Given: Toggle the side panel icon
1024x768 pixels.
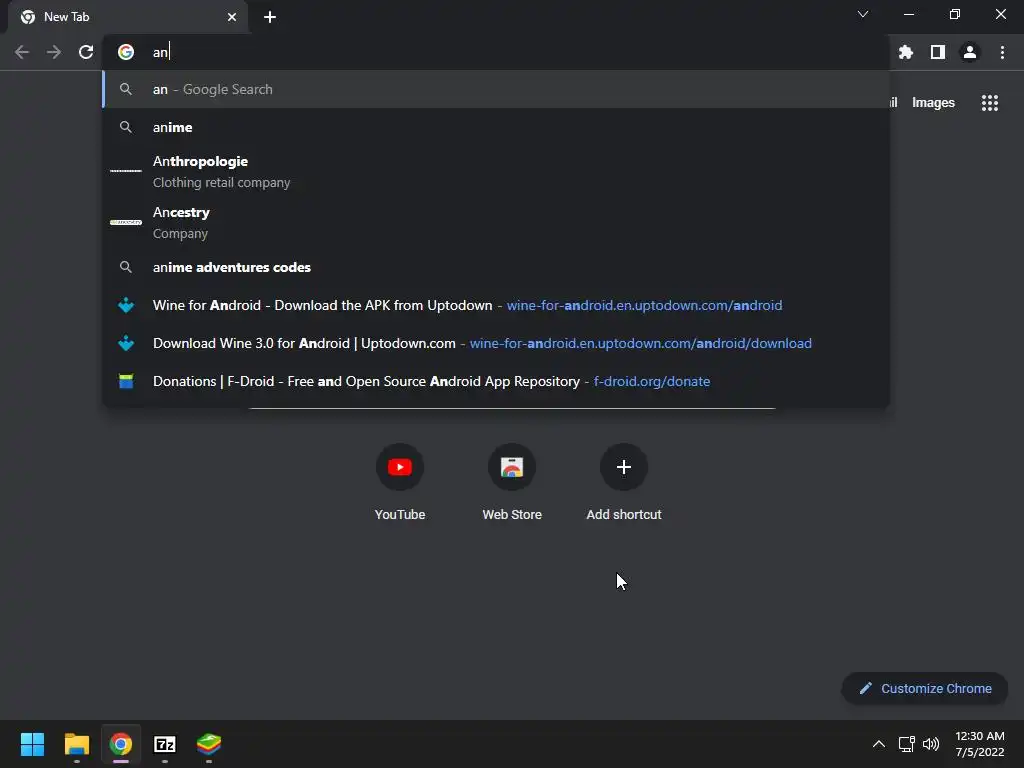Looking at the screenshot, I should pos(938,52).
